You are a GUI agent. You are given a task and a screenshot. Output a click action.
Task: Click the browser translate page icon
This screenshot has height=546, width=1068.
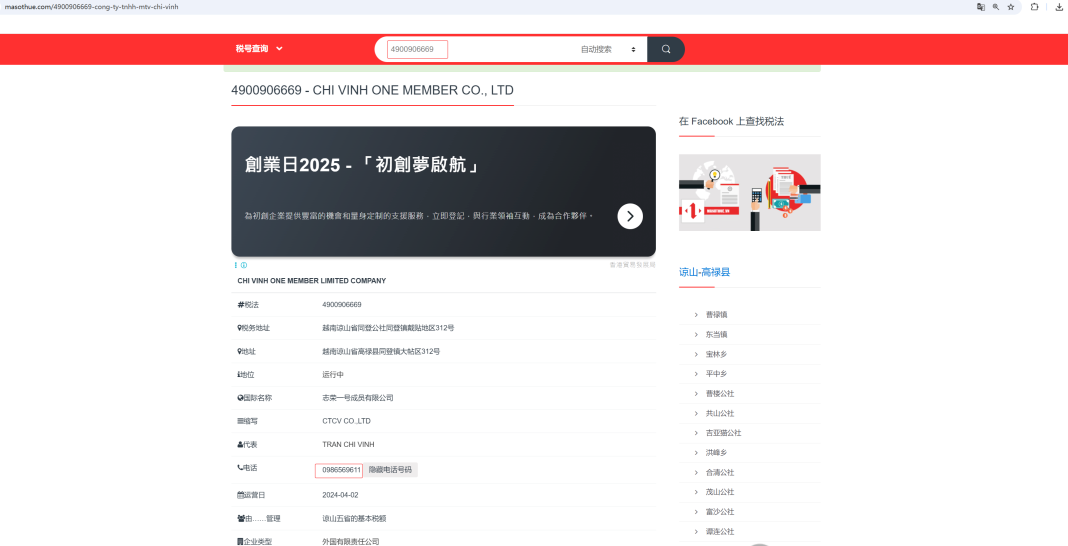(x=980, y=7)
